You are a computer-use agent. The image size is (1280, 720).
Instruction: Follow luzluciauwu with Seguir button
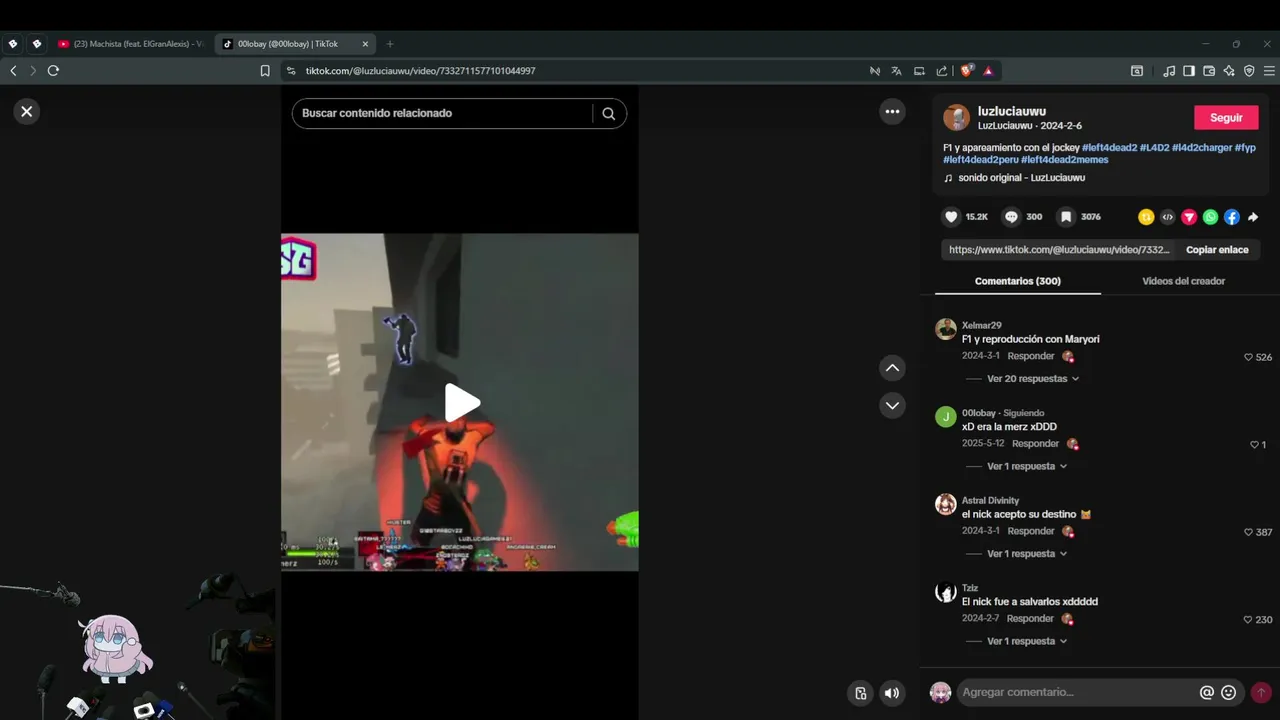pos(1226,117)
